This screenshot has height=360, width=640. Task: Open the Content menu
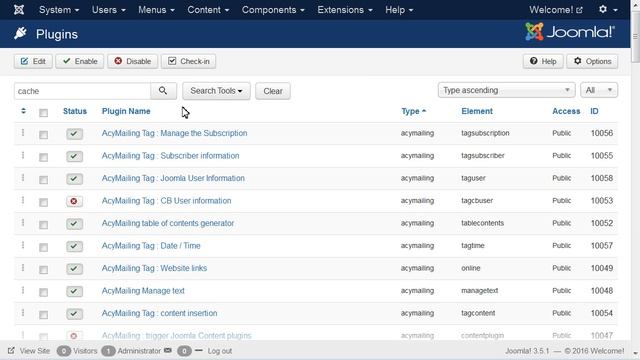pos(208,9)
